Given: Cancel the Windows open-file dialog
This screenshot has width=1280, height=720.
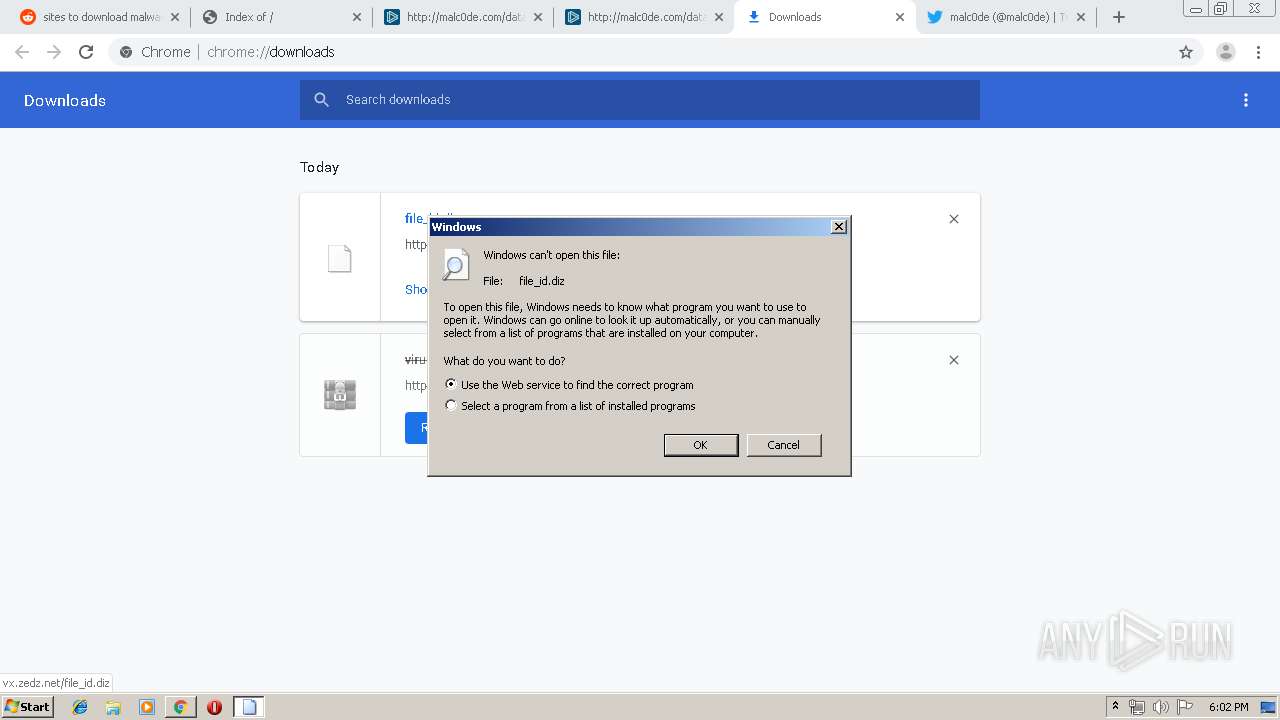Looking at the screenshot, I should pyautogui.click(x=784, y=445).
